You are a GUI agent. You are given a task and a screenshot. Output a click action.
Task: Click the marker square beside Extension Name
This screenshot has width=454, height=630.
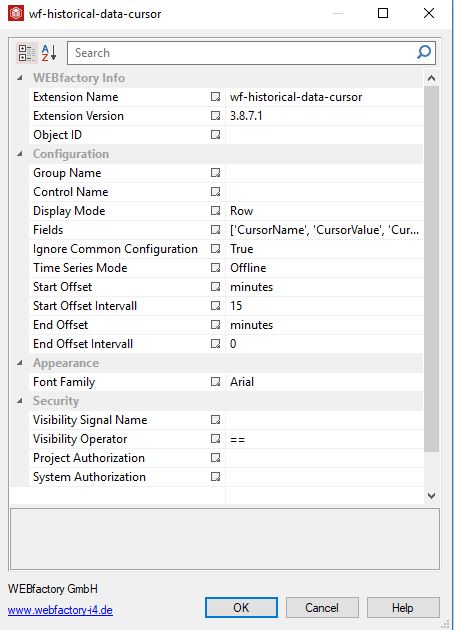coord(215,97)
